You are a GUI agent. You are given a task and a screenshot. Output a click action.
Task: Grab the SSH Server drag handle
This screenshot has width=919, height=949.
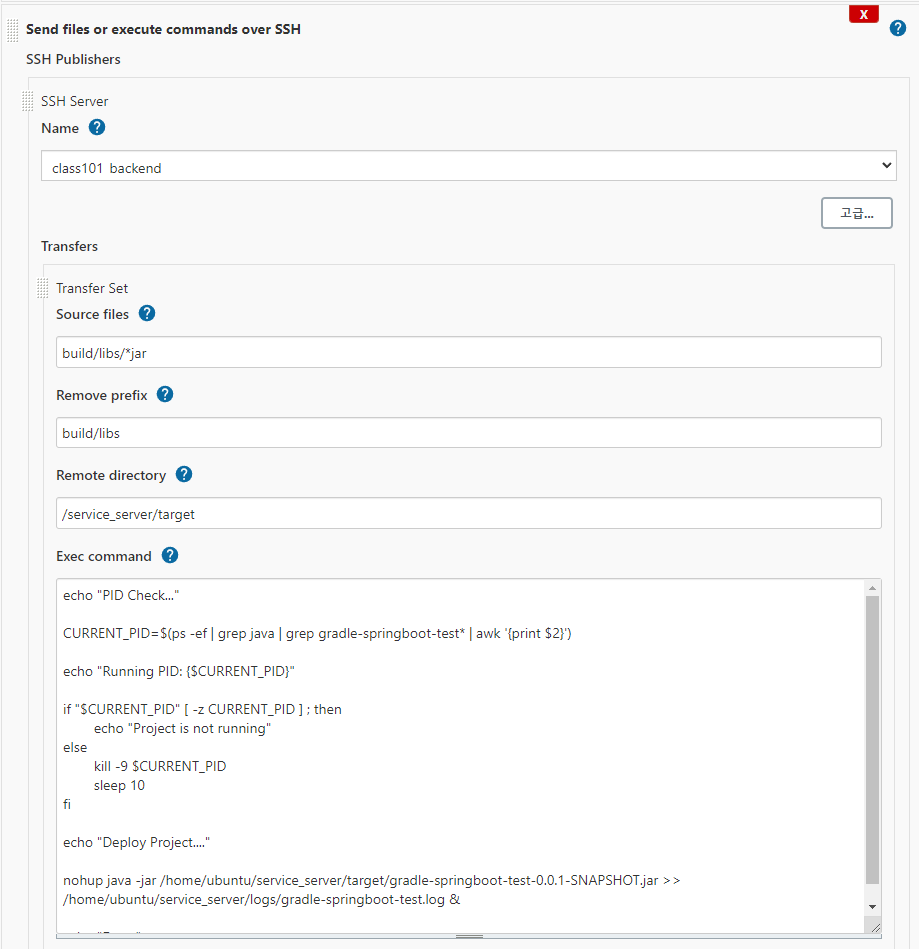(x=27, y=100)
